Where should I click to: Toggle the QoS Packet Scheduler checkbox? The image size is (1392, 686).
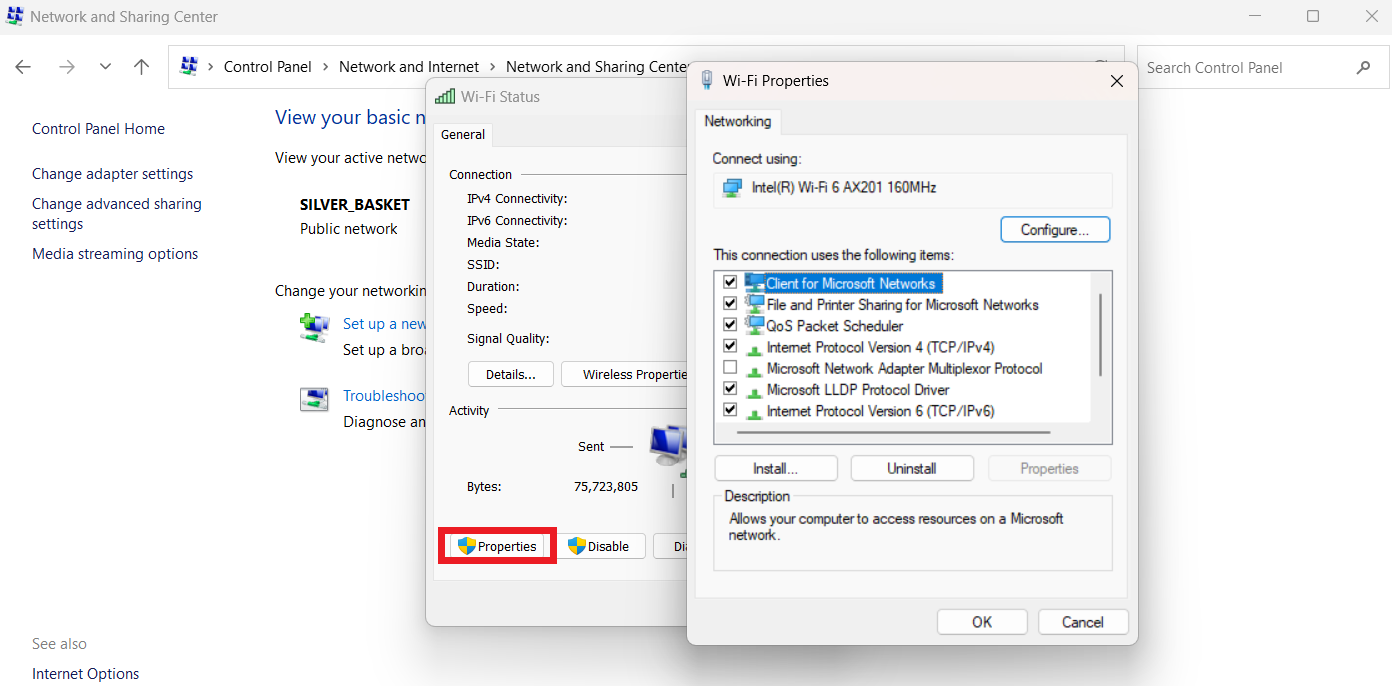pos(730,325)
